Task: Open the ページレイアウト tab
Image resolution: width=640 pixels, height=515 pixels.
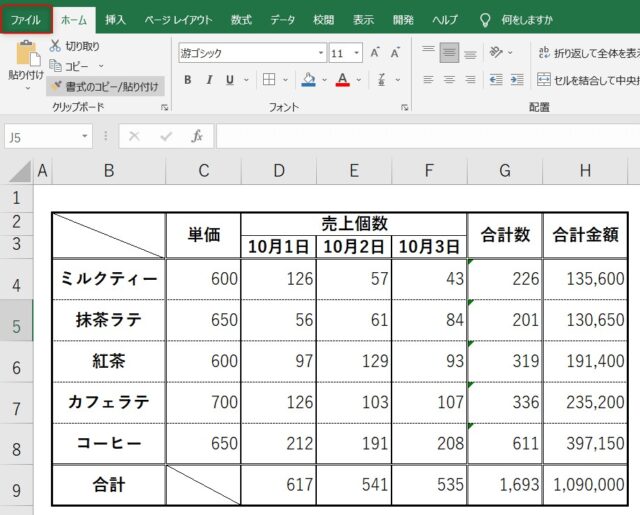Action: coord(178,20)
